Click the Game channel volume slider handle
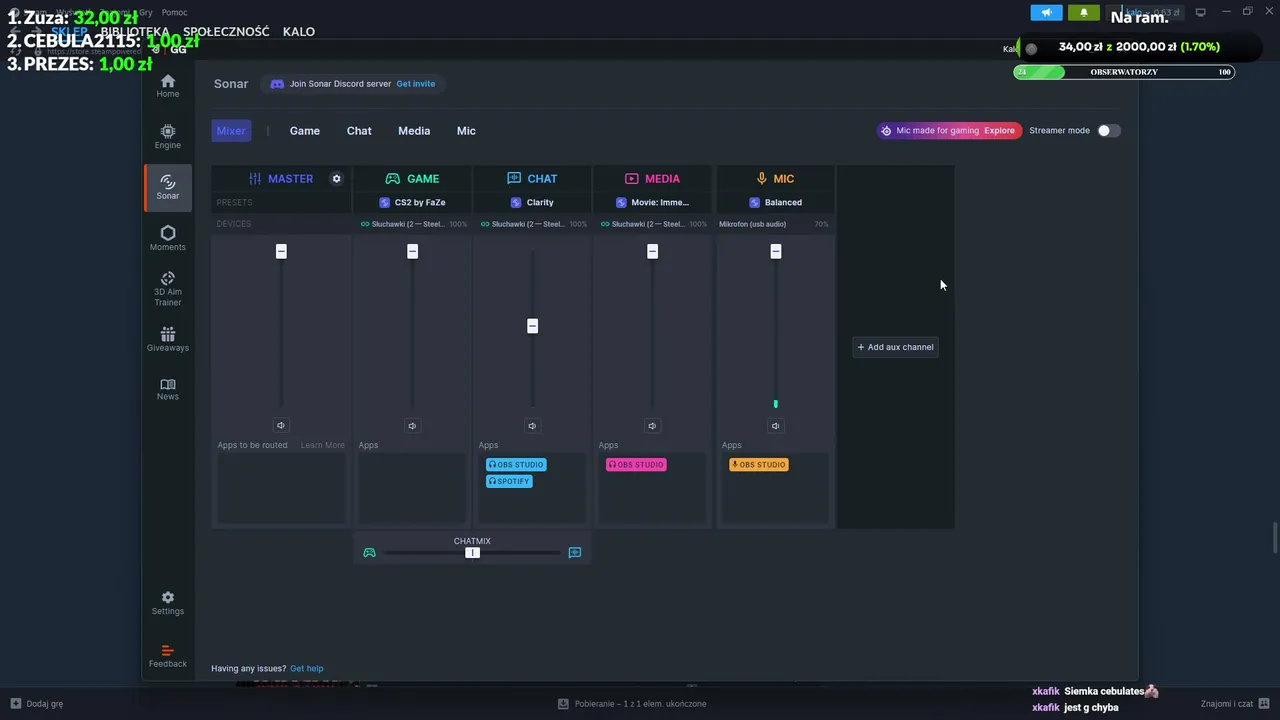Image resolution: width=1280 pixels, height=720 pixels. 412,251
